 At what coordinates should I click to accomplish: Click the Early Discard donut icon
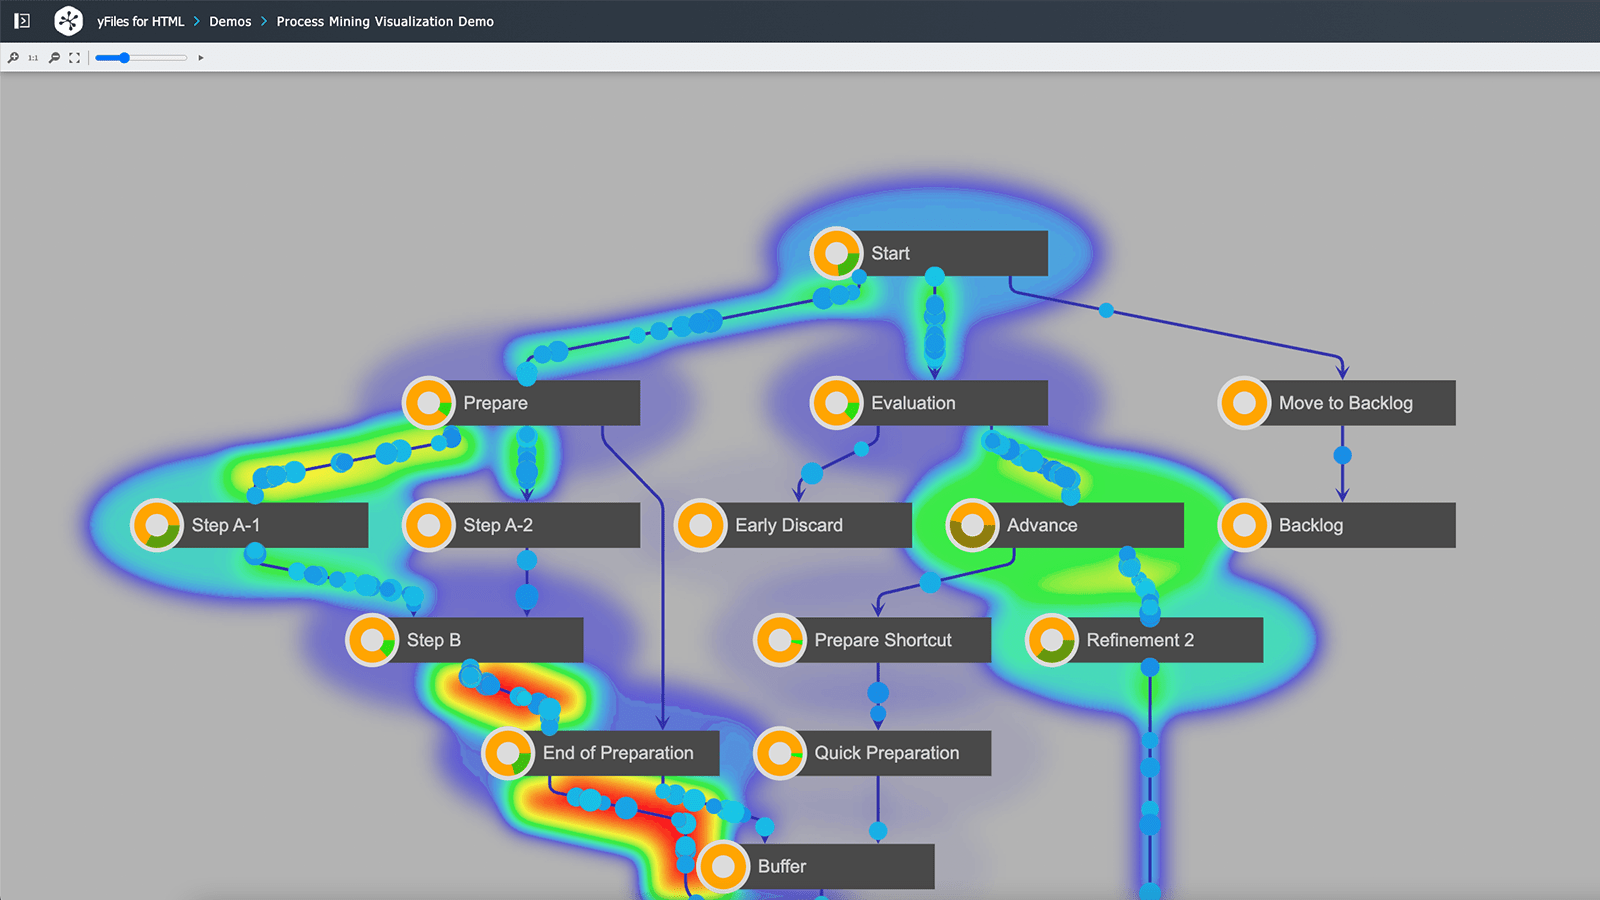(x=701, y=525)
